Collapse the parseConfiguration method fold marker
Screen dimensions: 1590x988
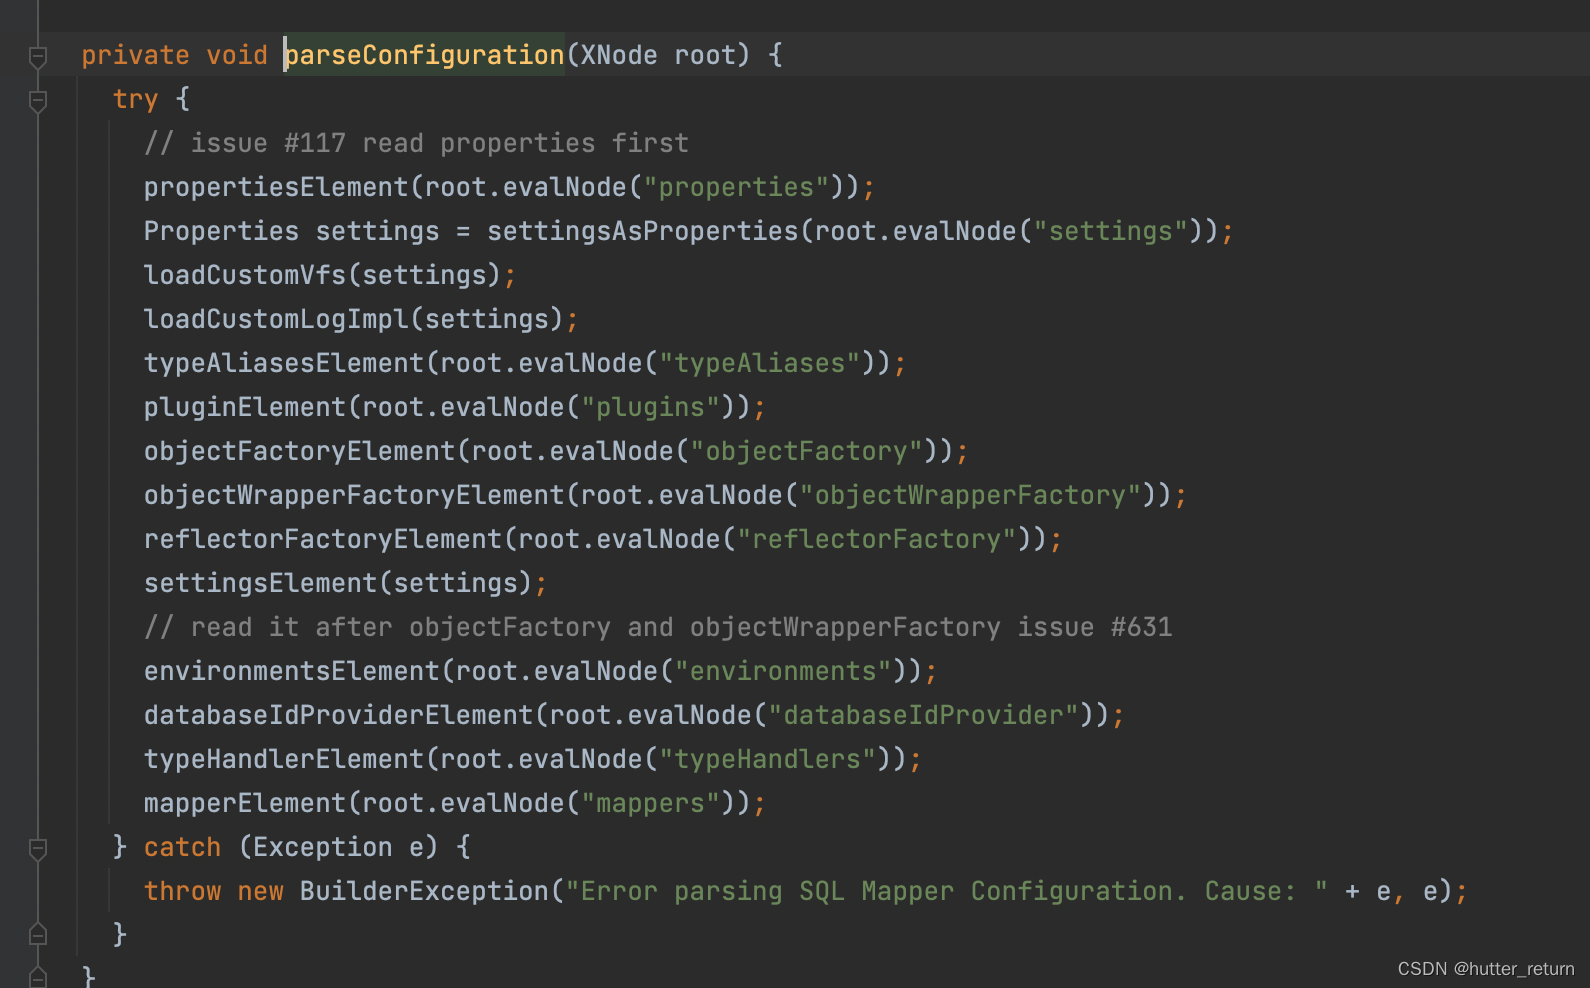38,56
